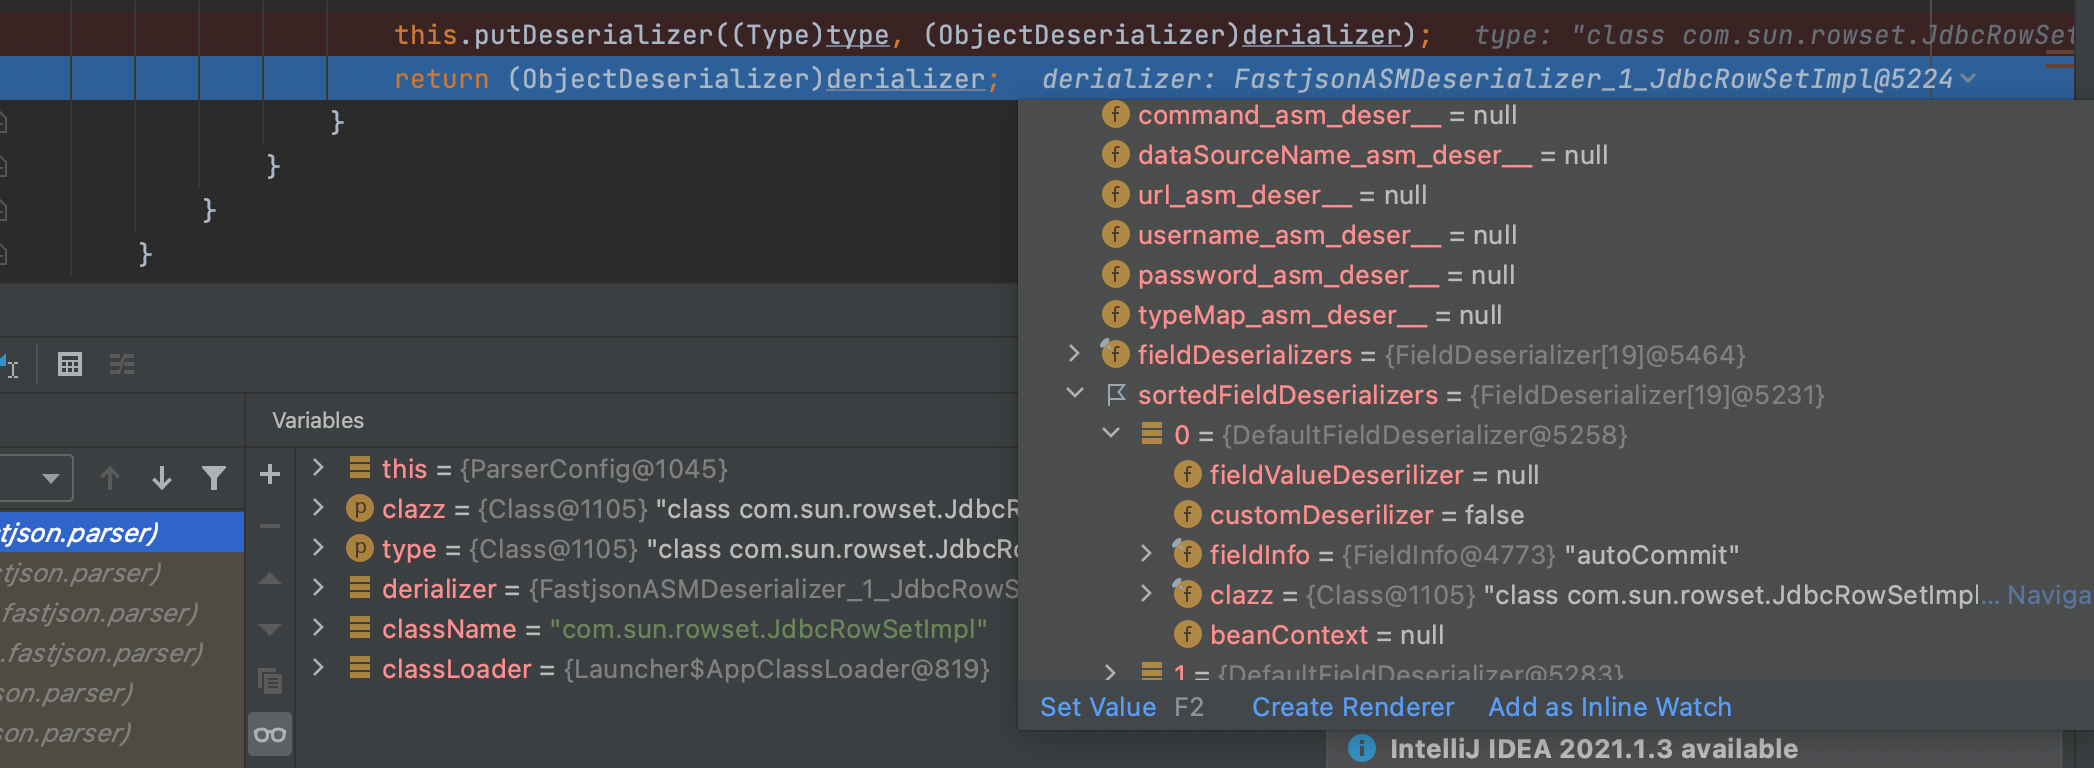Click the parameter icon beside type variable
The height and width of the screenshot is (768, 2094).
359,548
